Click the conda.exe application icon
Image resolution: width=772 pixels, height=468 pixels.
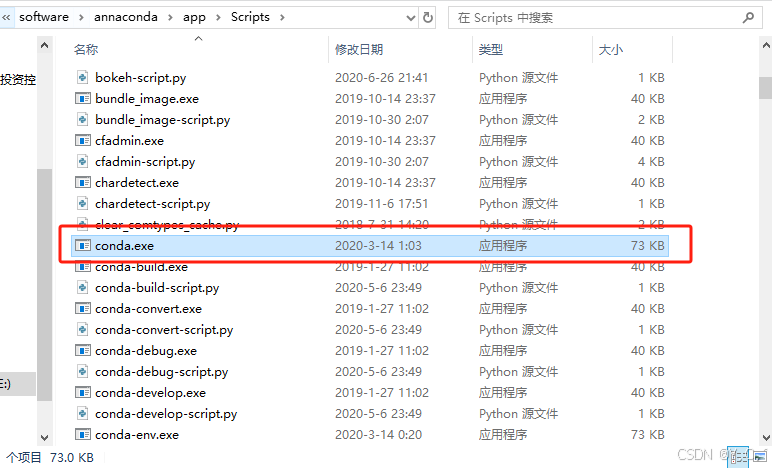83,245
